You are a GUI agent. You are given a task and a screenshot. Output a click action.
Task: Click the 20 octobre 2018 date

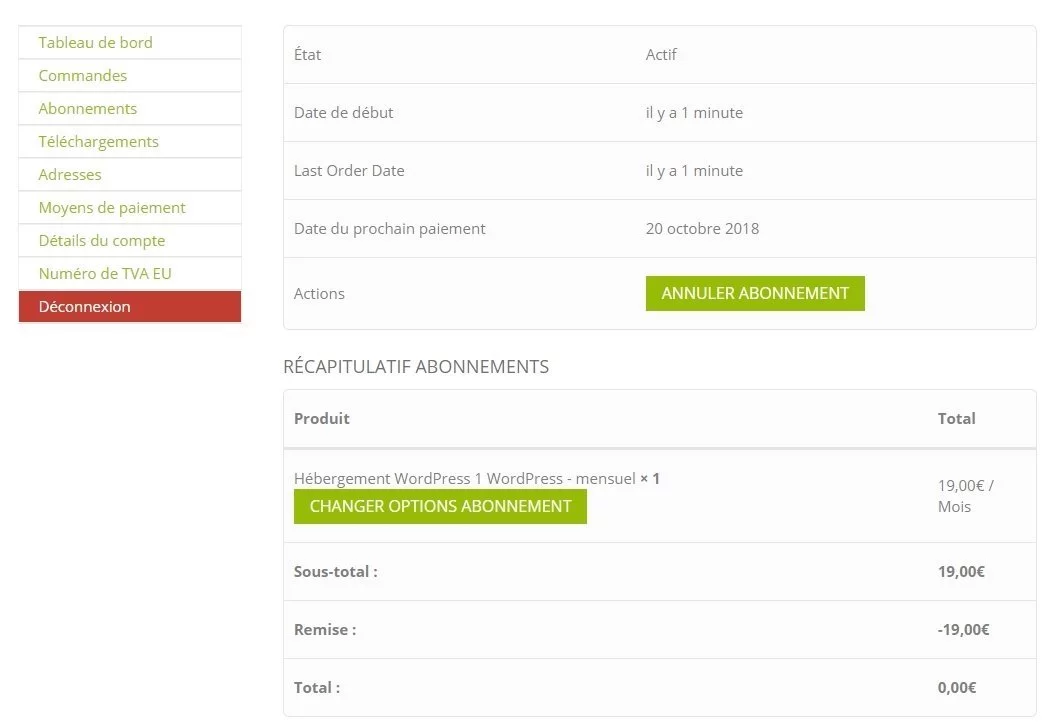tap(702, 229)
